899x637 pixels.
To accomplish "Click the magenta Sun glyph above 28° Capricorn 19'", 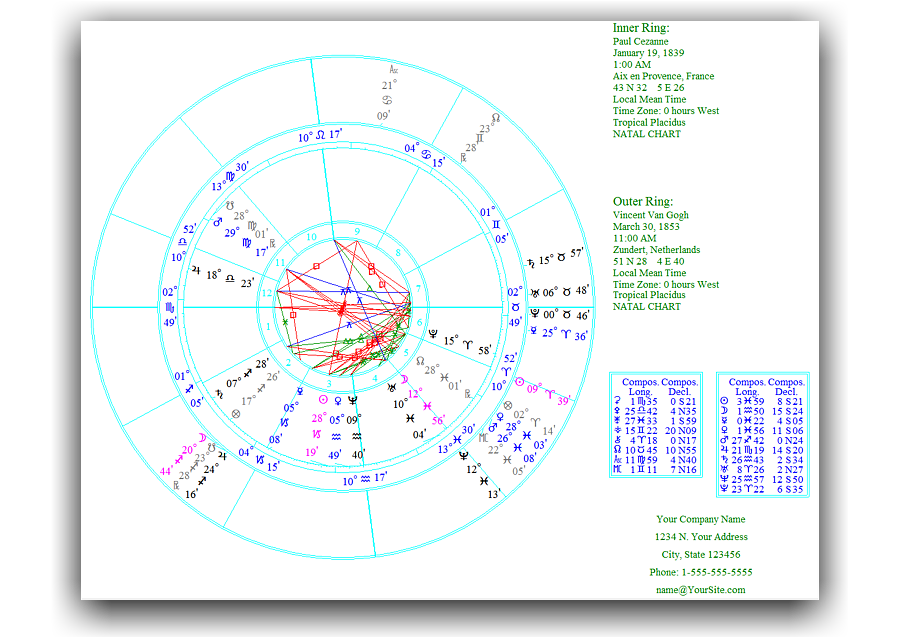I will [323, 400].
